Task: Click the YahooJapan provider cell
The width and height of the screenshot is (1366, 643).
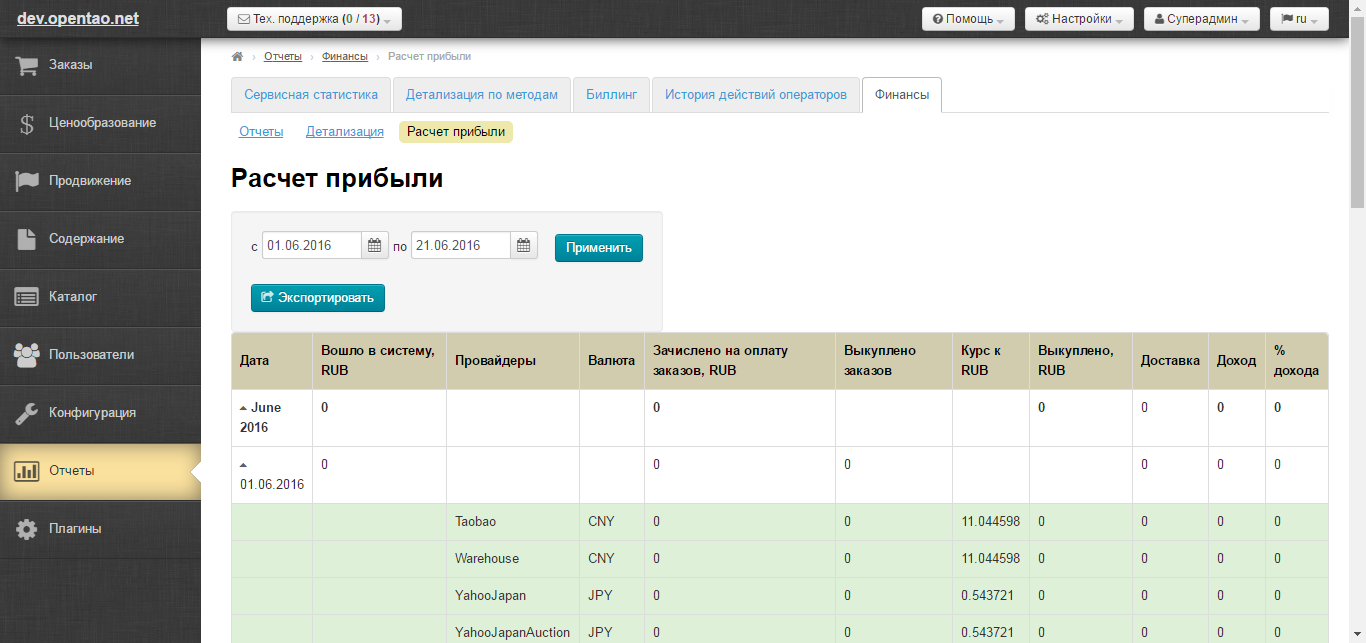Action: [513, 596]
